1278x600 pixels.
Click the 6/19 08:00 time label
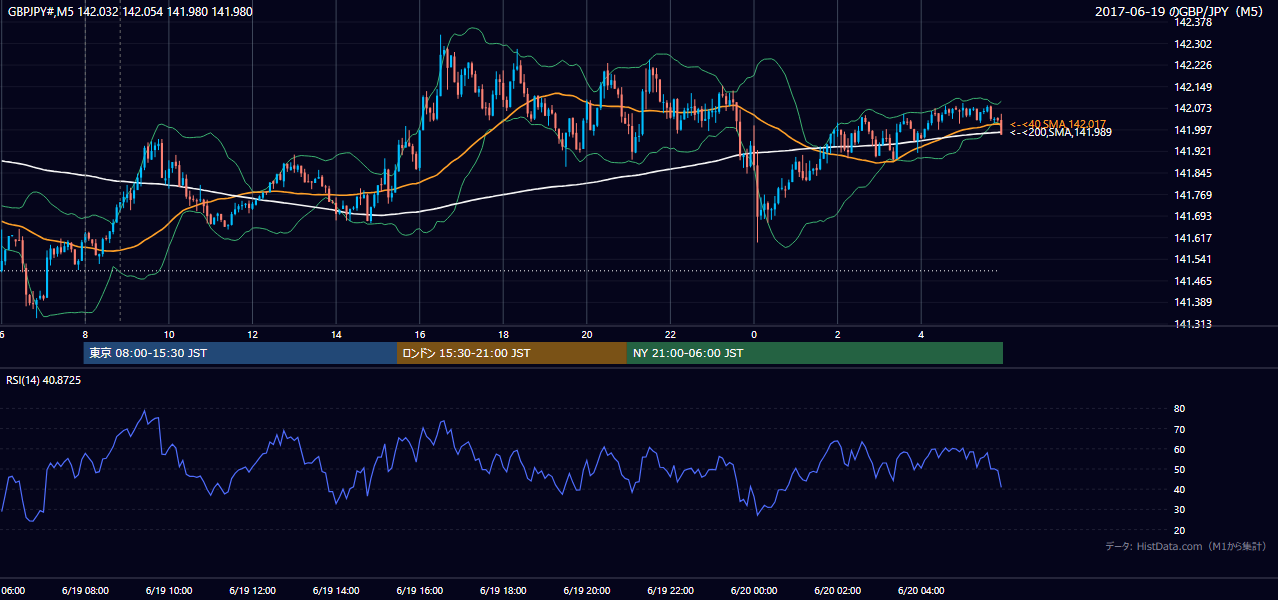[x=85, y=591]
